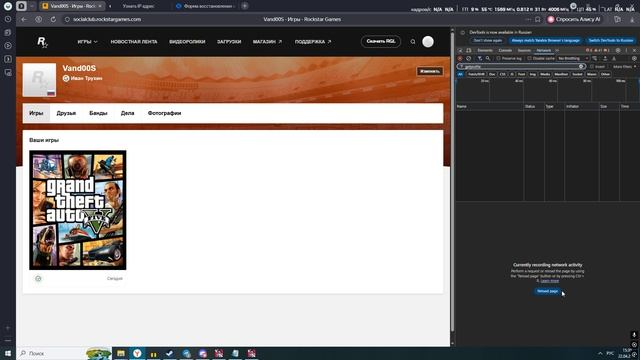Select the Doc request type filter

(x=492, y=74)
